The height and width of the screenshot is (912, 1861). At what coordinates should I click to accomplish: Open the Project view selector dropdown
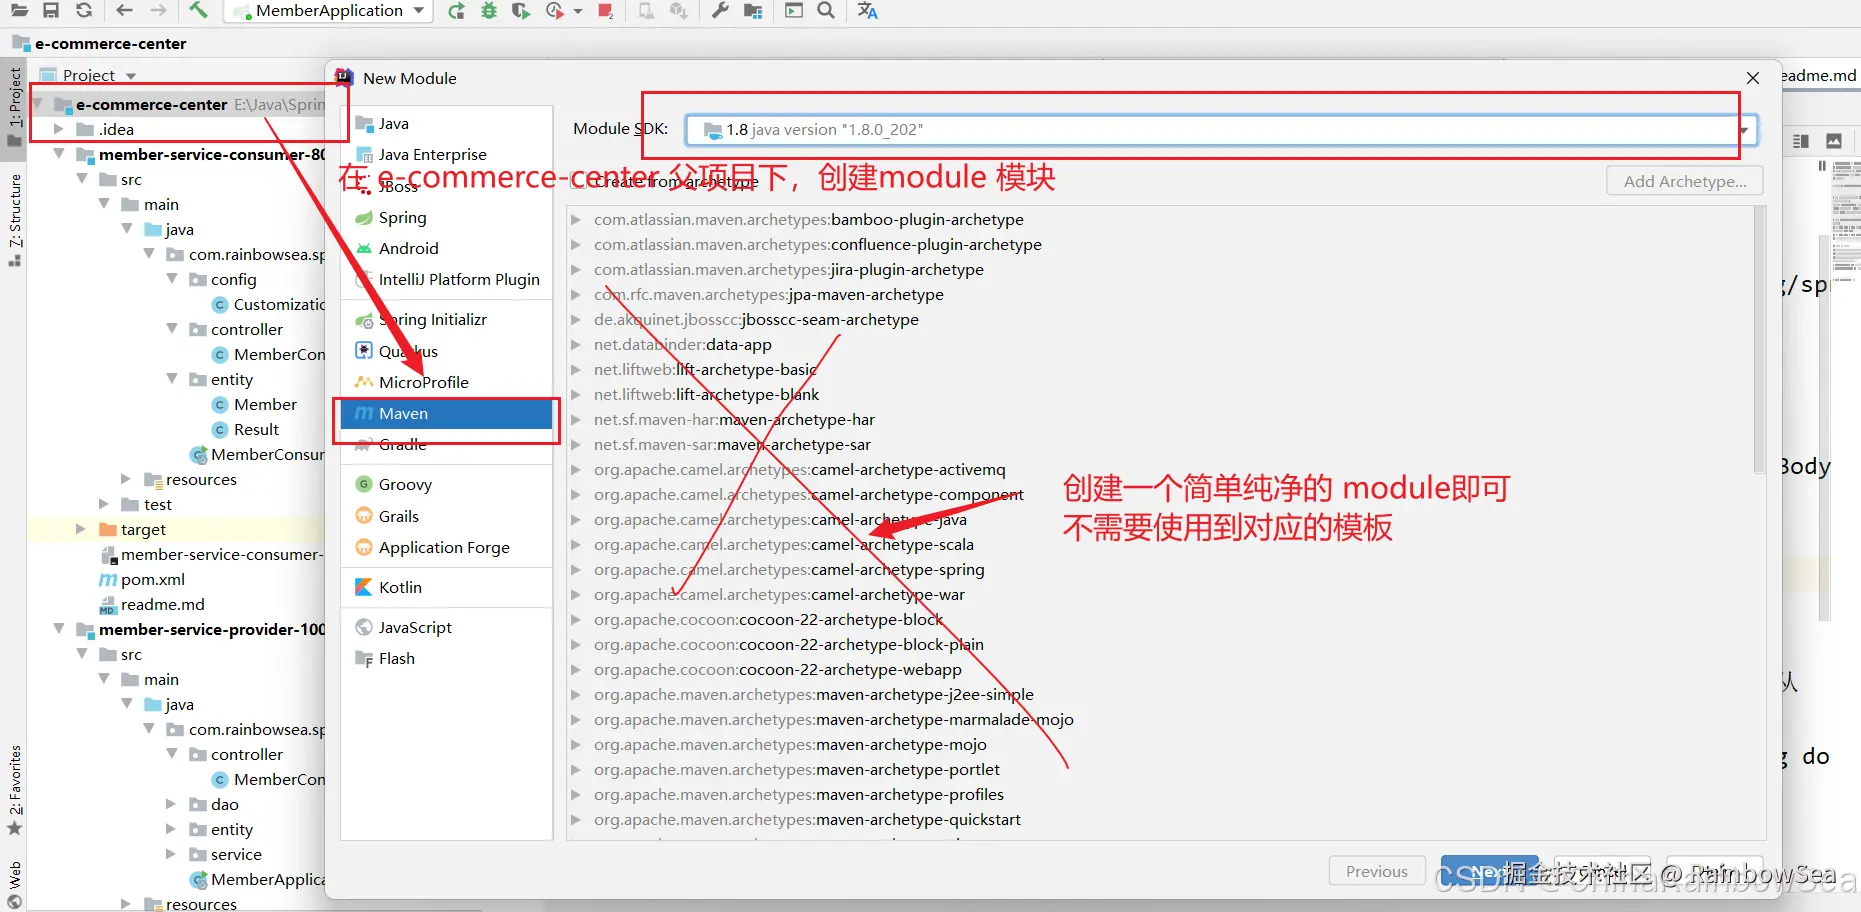click(130, 76)
